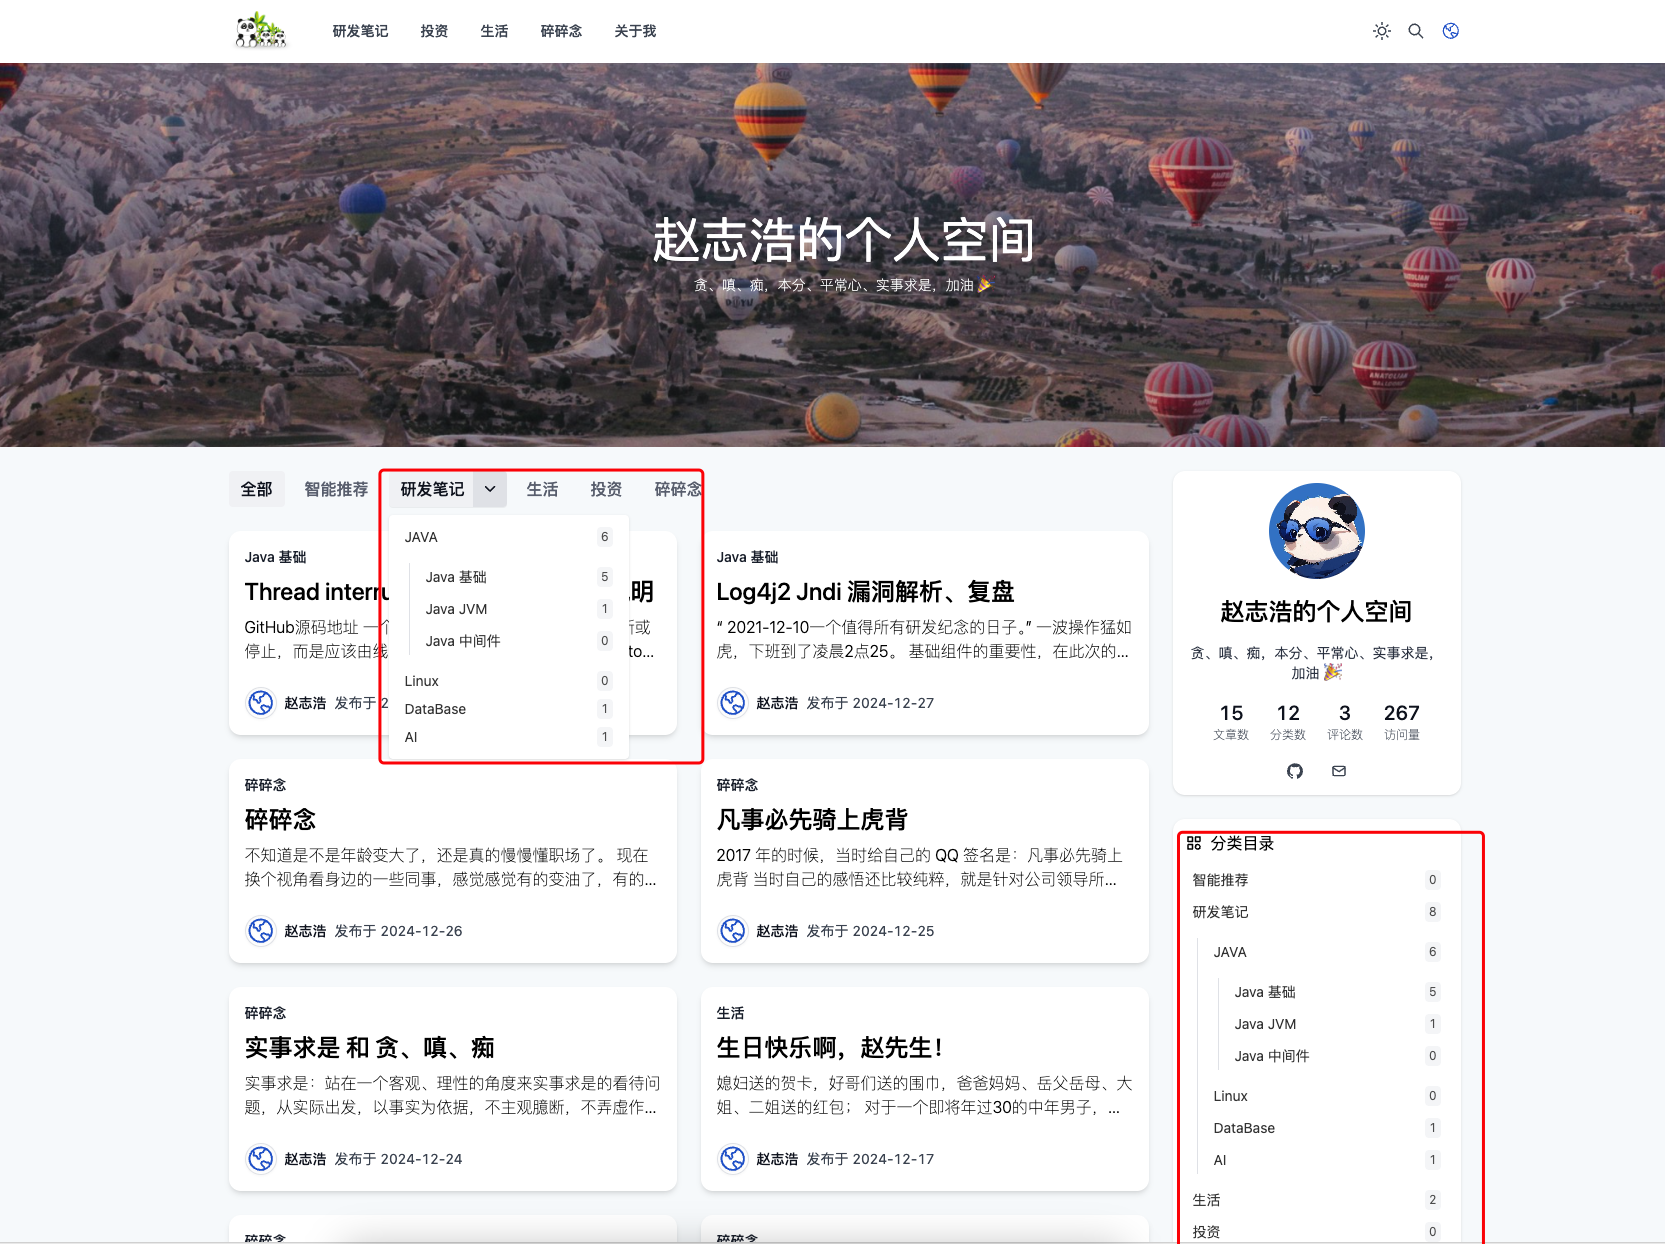Viewport: 1665px width, 1244px height.
Task: Click the panda site logo
Action: (261, 31)
